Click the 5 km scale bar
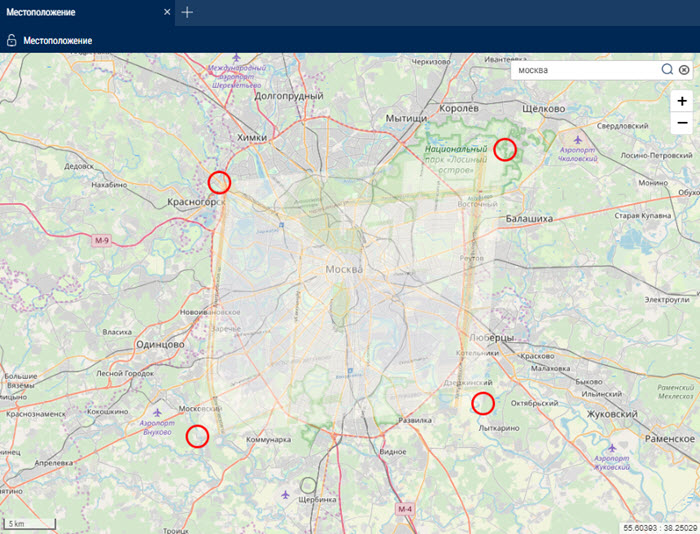This screenshot has height=534, width=700. point(30,524)
